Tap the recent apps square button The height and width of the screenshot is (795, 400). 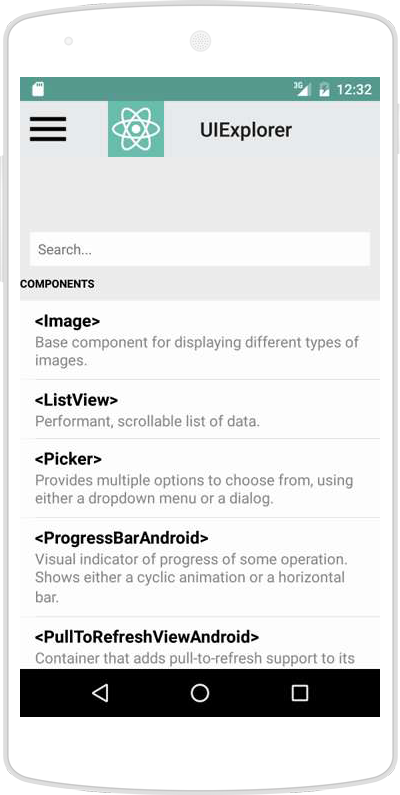point(300,693)
